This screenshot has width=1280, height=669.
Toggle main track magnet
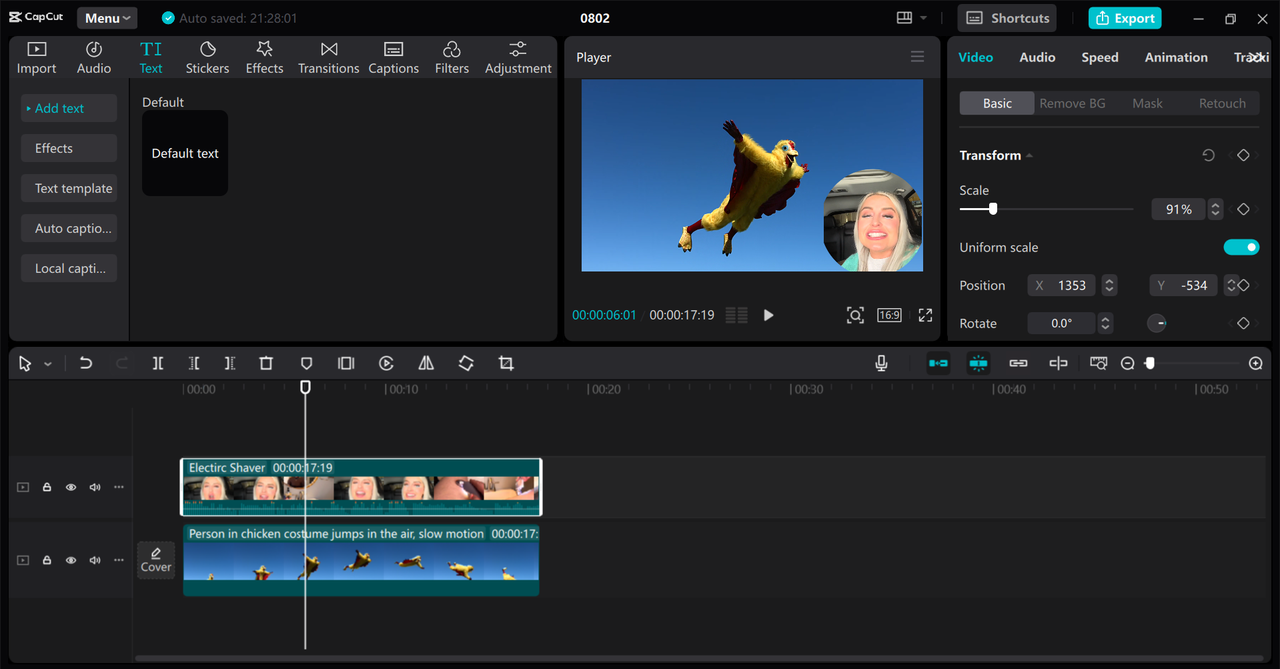938,363
